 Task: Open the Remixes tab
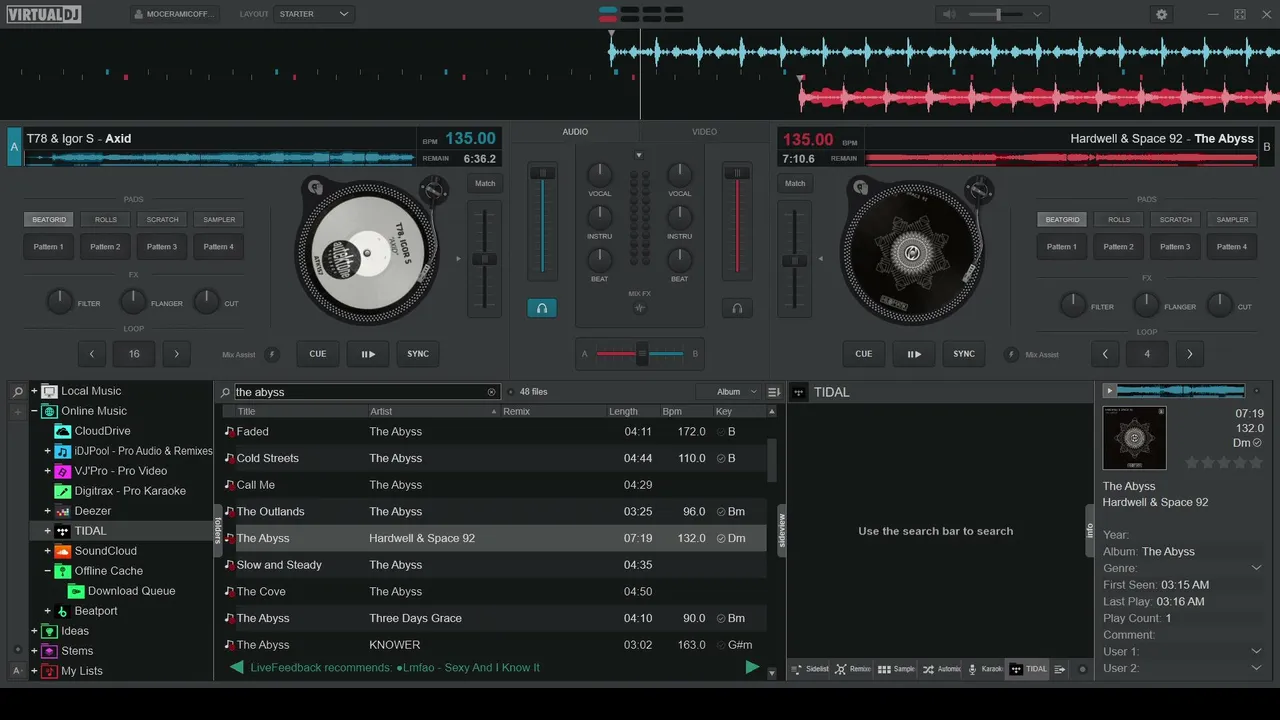click(853, 669)
